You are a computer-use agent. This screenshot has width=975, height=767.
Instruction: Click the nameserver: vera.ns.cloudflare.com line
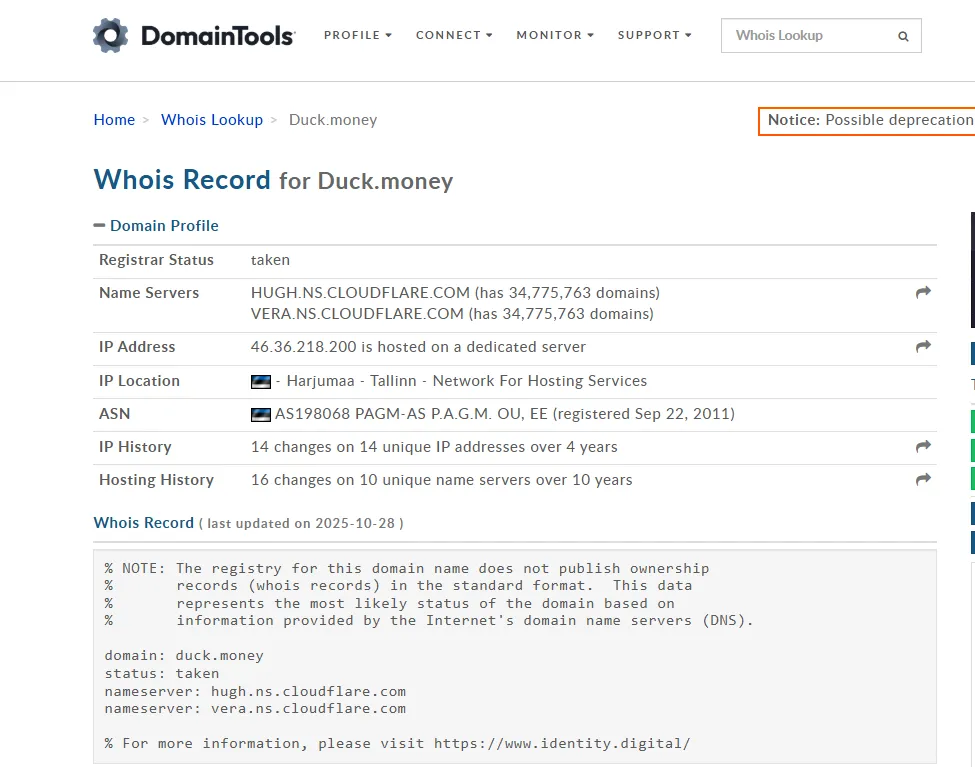click(x=255, y=709)
